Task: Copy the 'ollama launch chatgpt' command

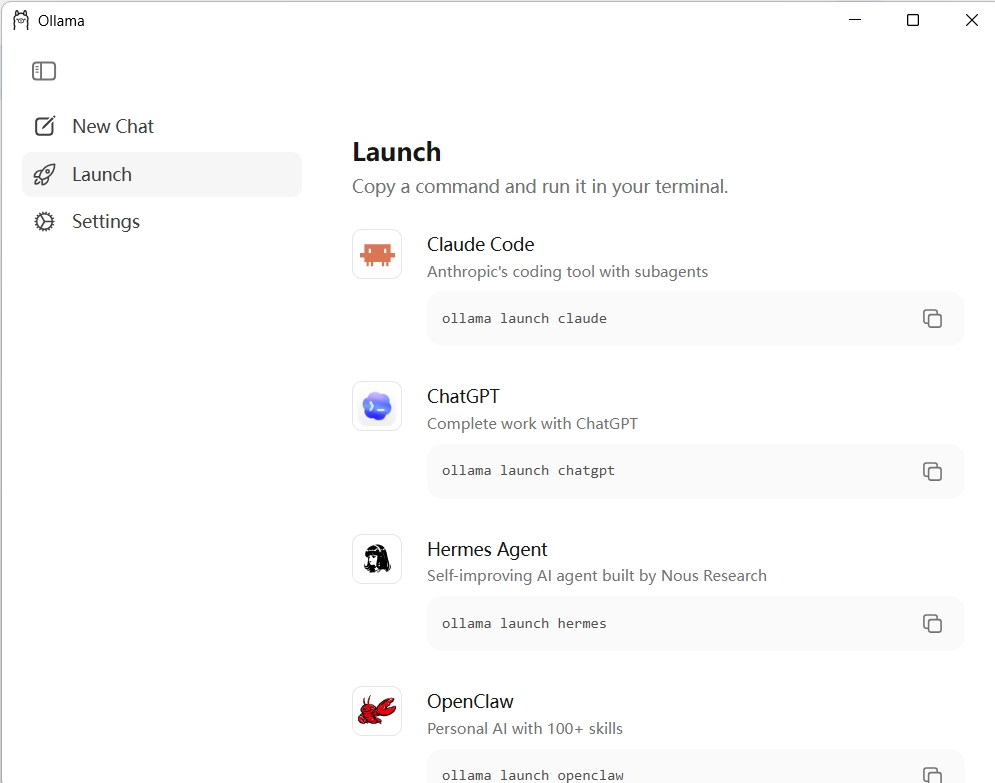Action: click(x=932, y=471)
